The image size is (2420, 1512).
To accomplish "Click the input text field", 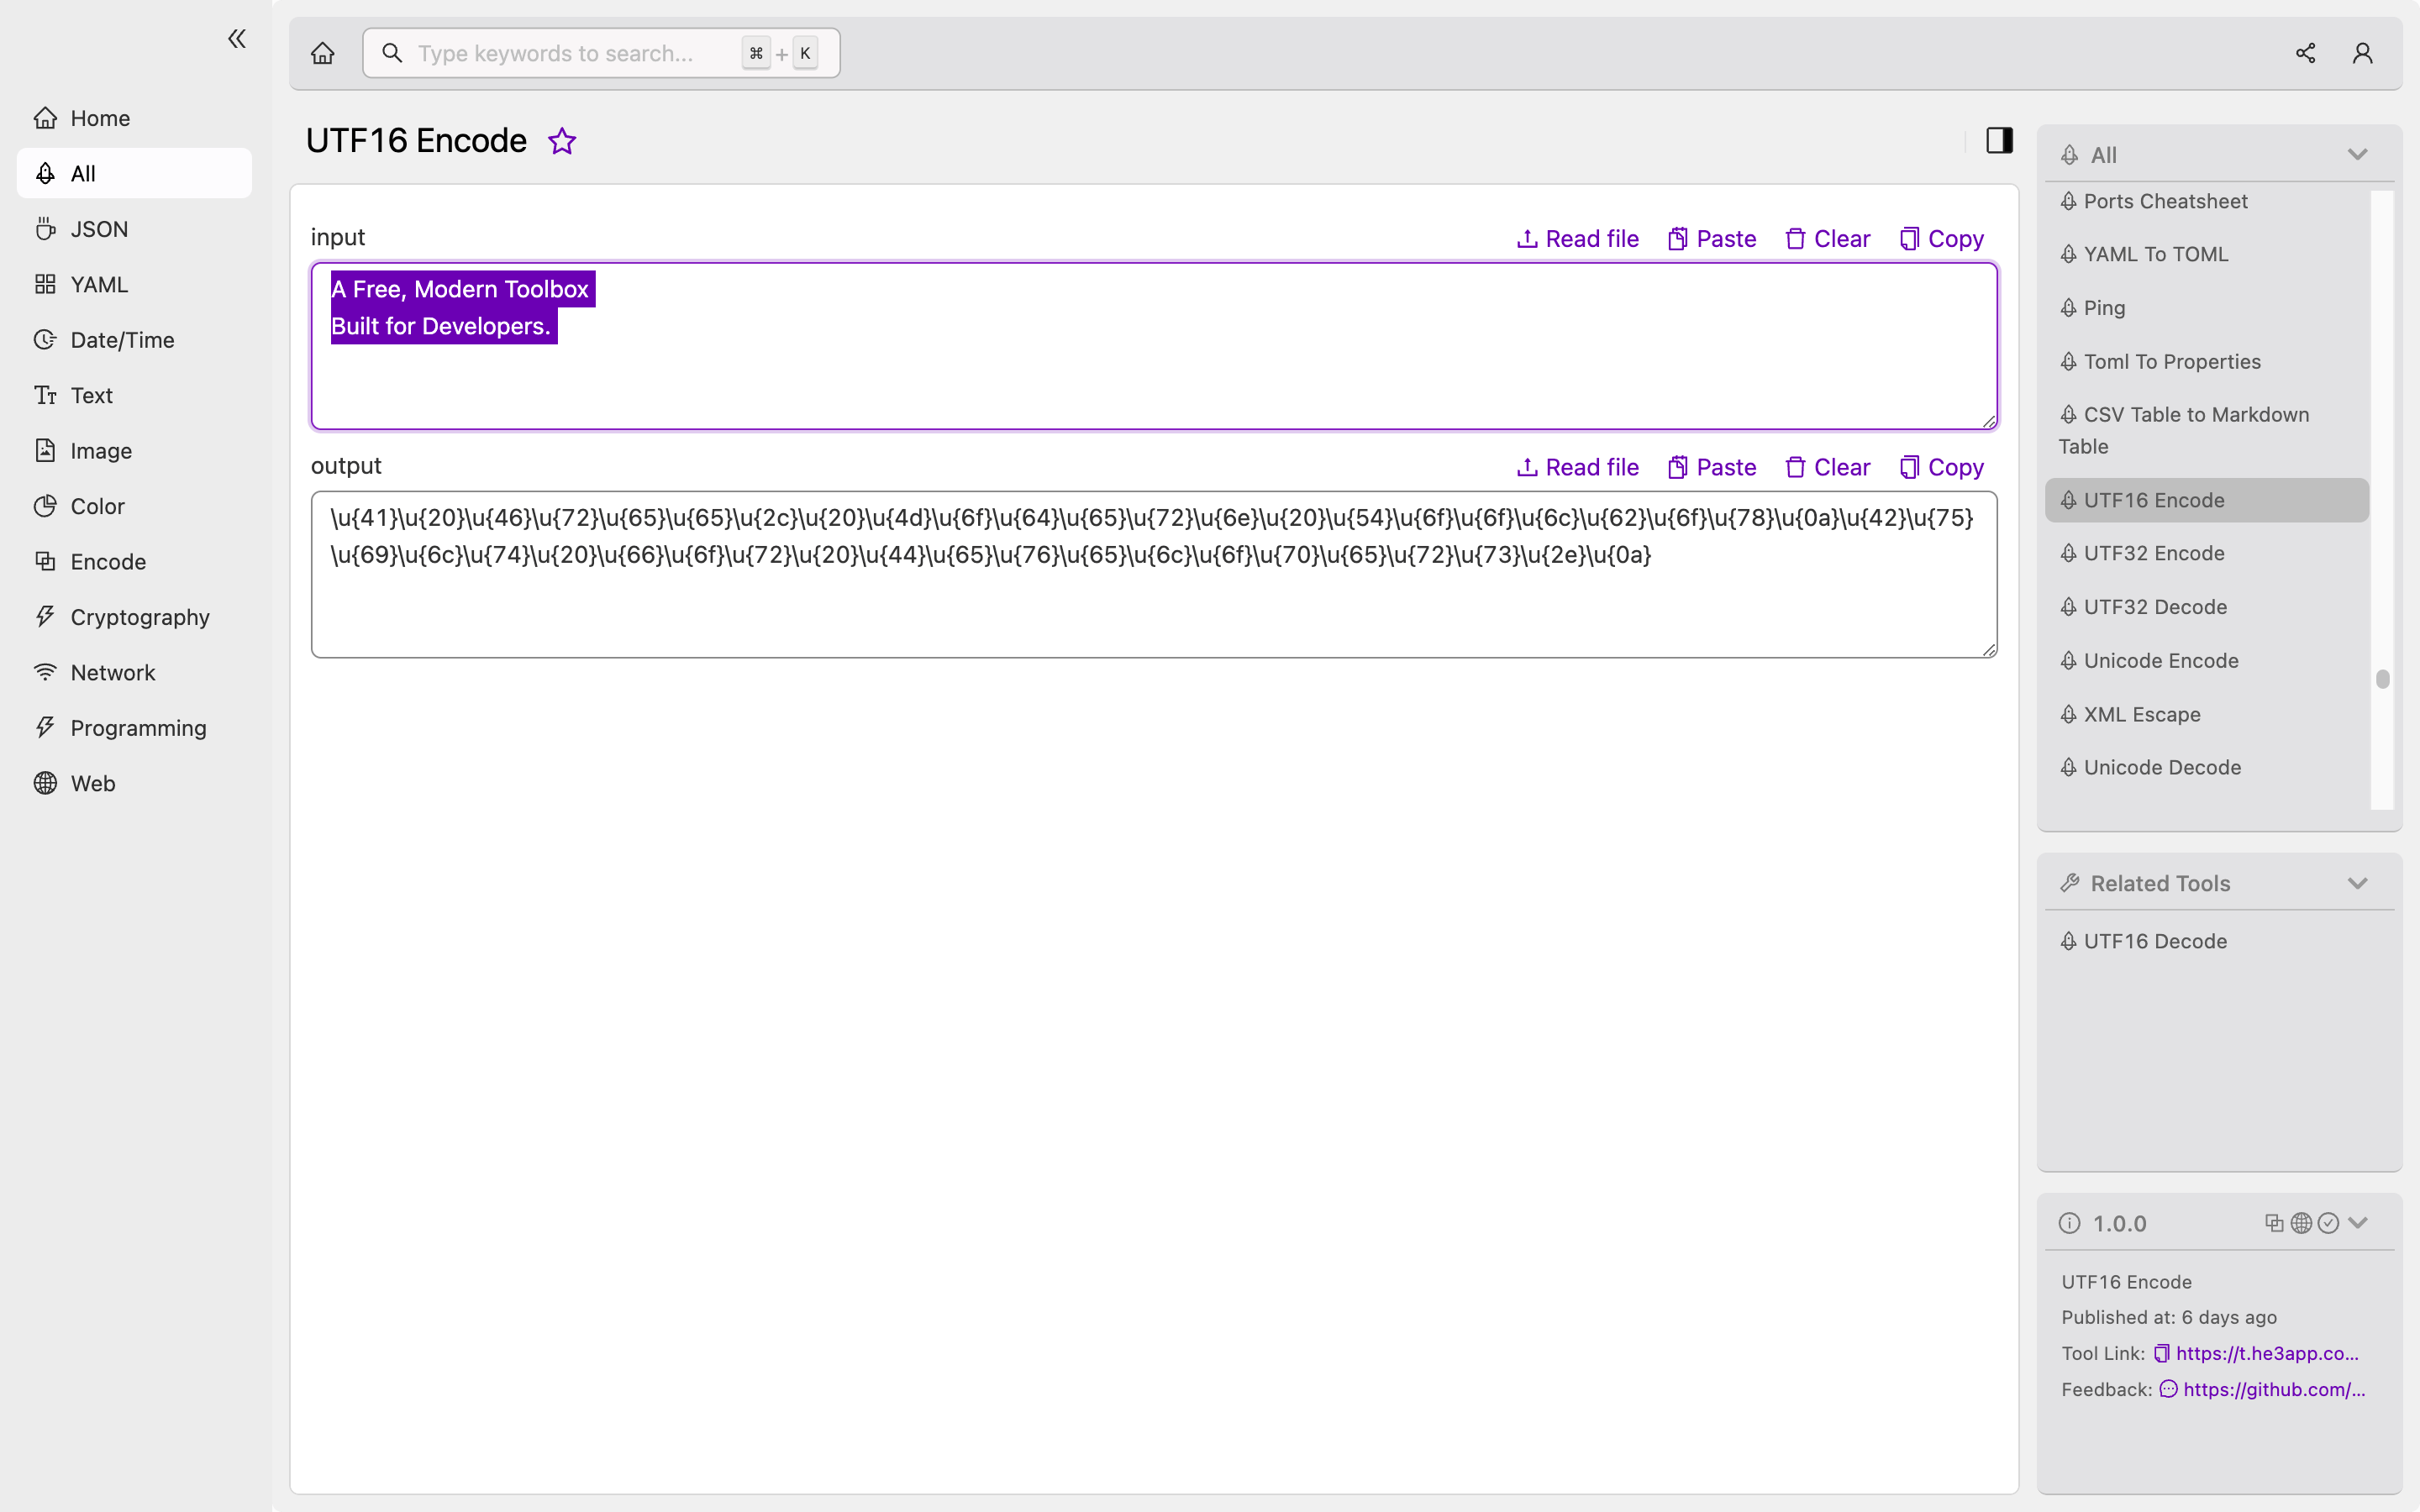I will coord(1154,345).
